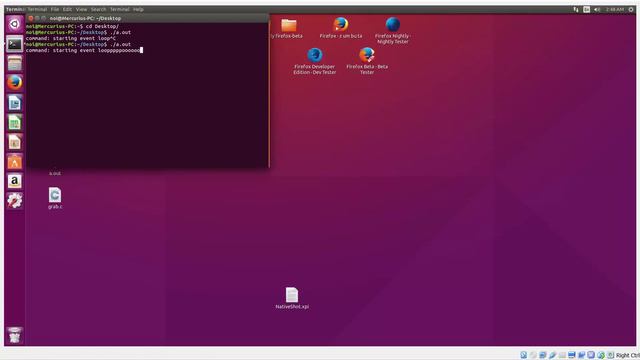Click the a.out label on the desktop

tap(55, 173)
